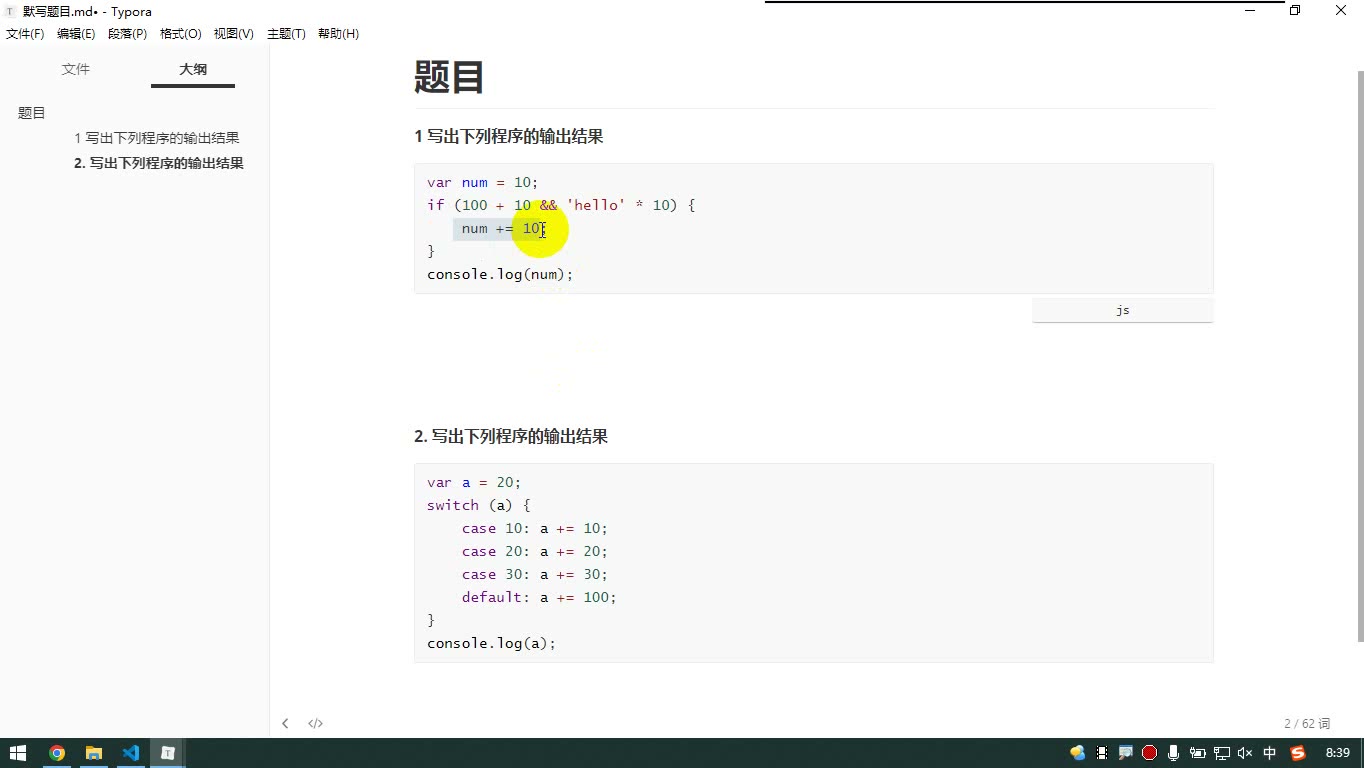
Task: Open the 格式(O) menu
Action: [x=180, y=34]
